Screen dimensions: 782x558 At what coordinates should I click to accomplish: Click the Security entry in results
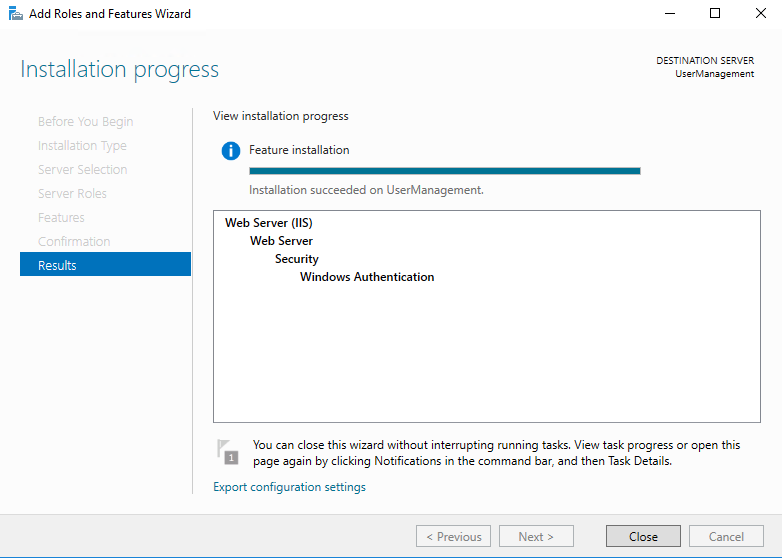[296, 259]
